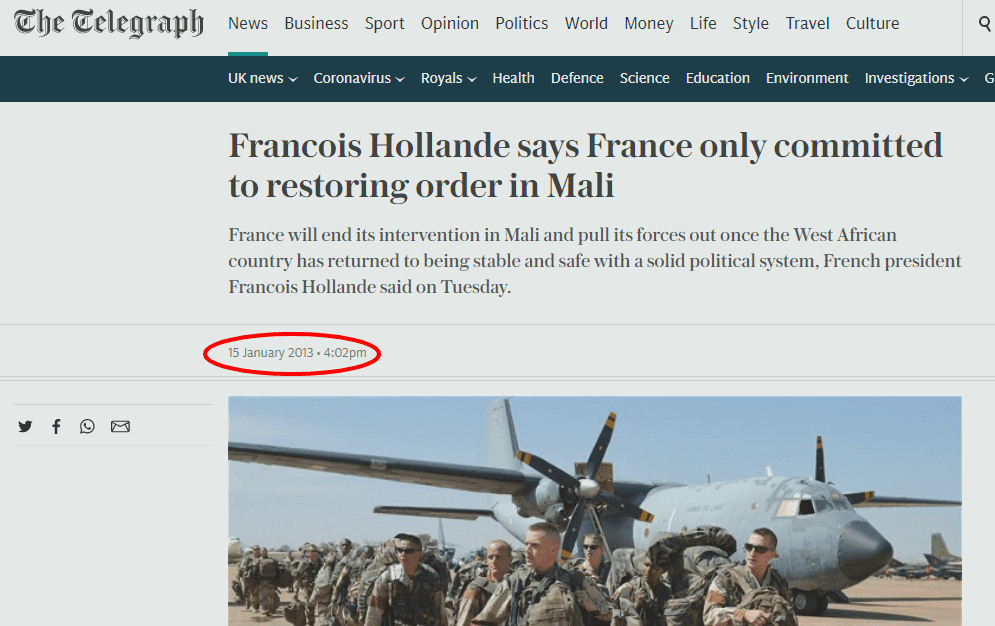Open the Culture section
The height and width of the screenshot is (626, 995).
pos(872,23)
